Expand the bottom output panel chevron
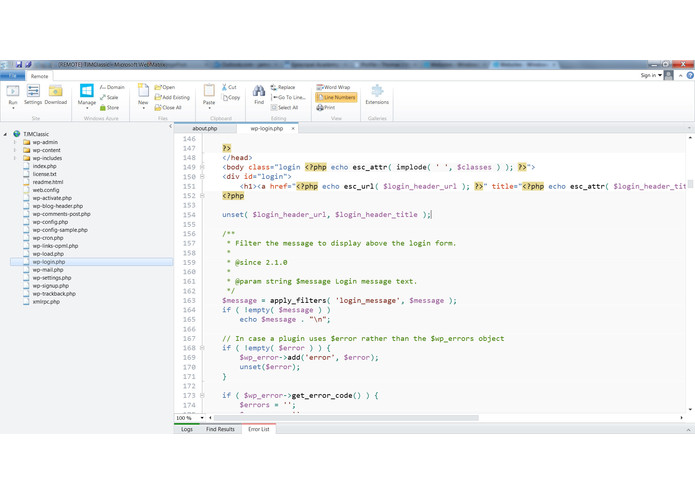The height and width of the screenshot is (494, 695). pos(688,430)
